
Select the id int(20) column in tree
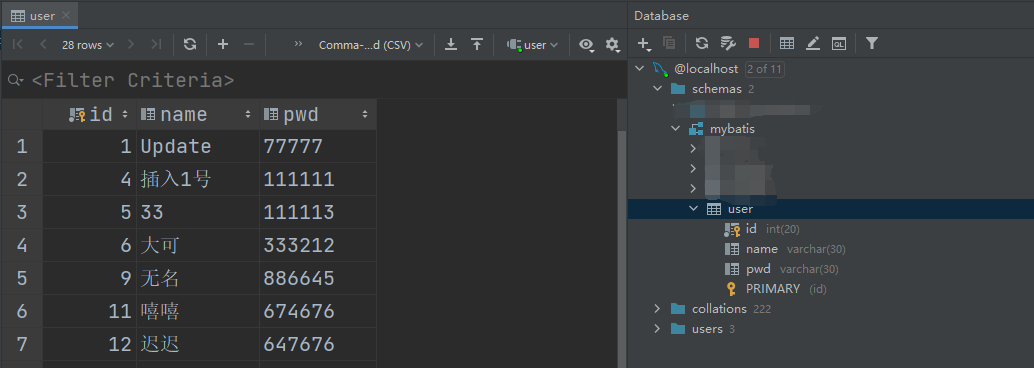pos(762,229)
